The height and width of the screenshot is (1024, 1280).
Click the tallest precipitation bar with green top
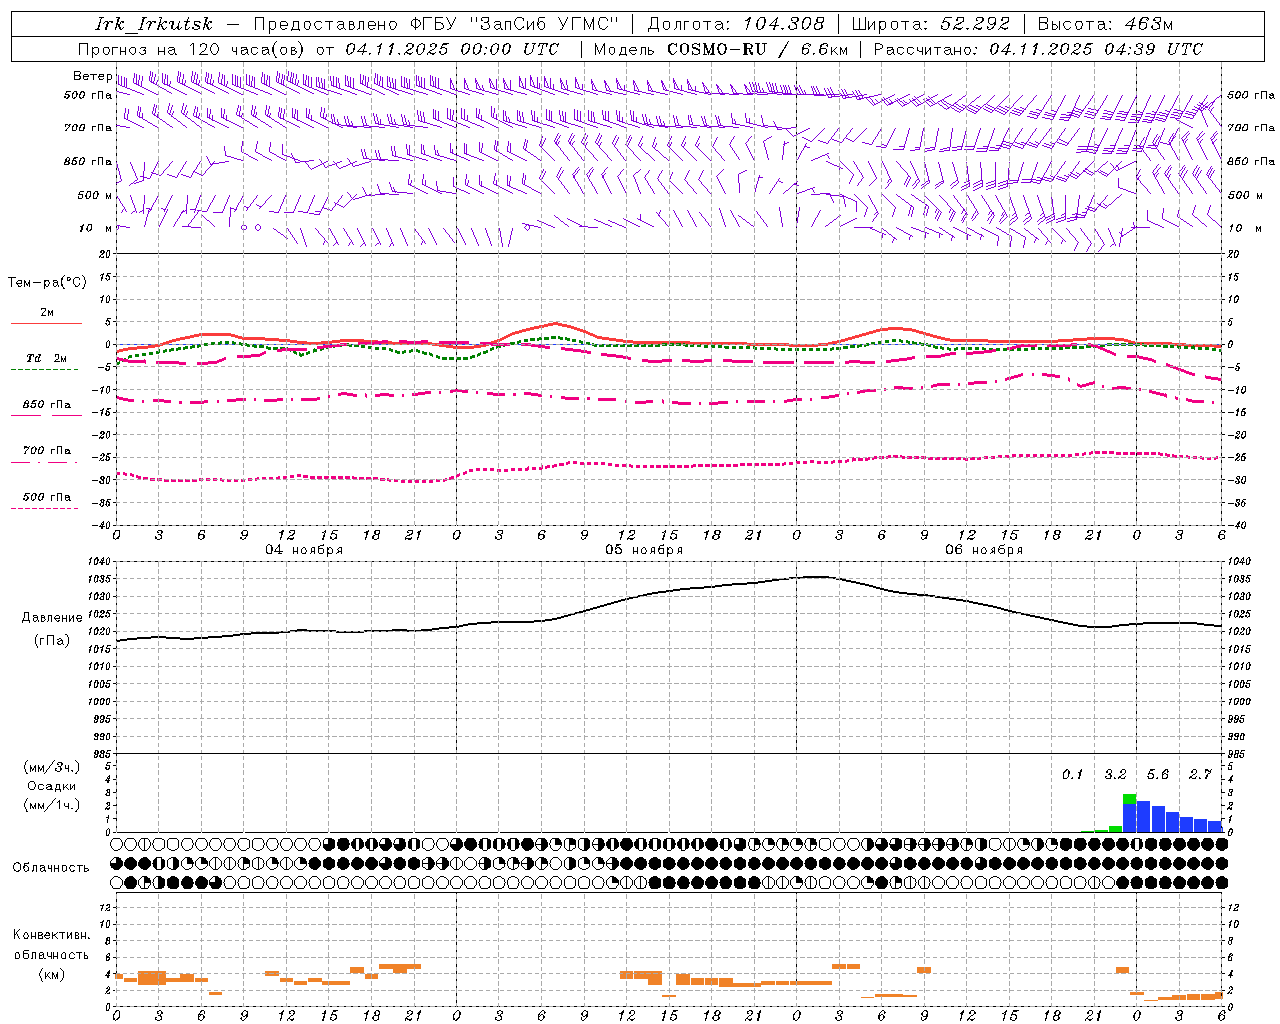(1129, 813)
